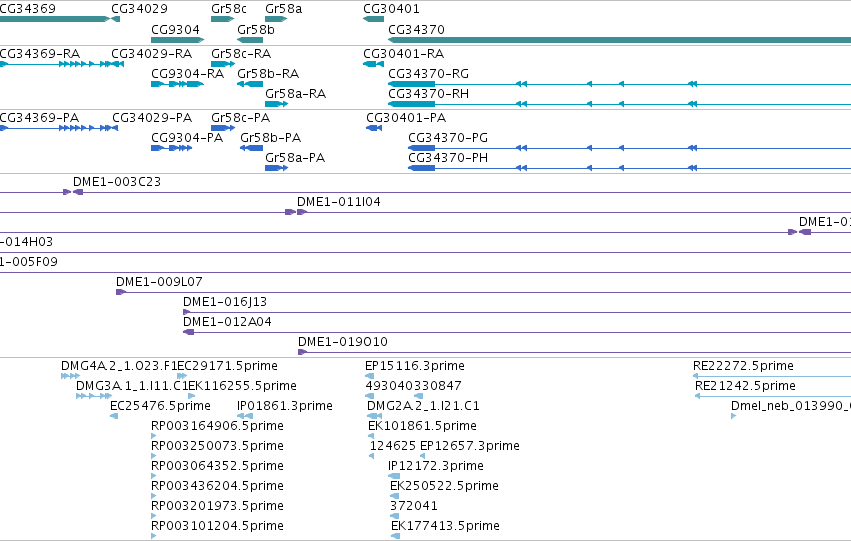The image size is (851, 541).
Task: Select the CG34370-PH protein feature
Action: click(x=630, y=168)
